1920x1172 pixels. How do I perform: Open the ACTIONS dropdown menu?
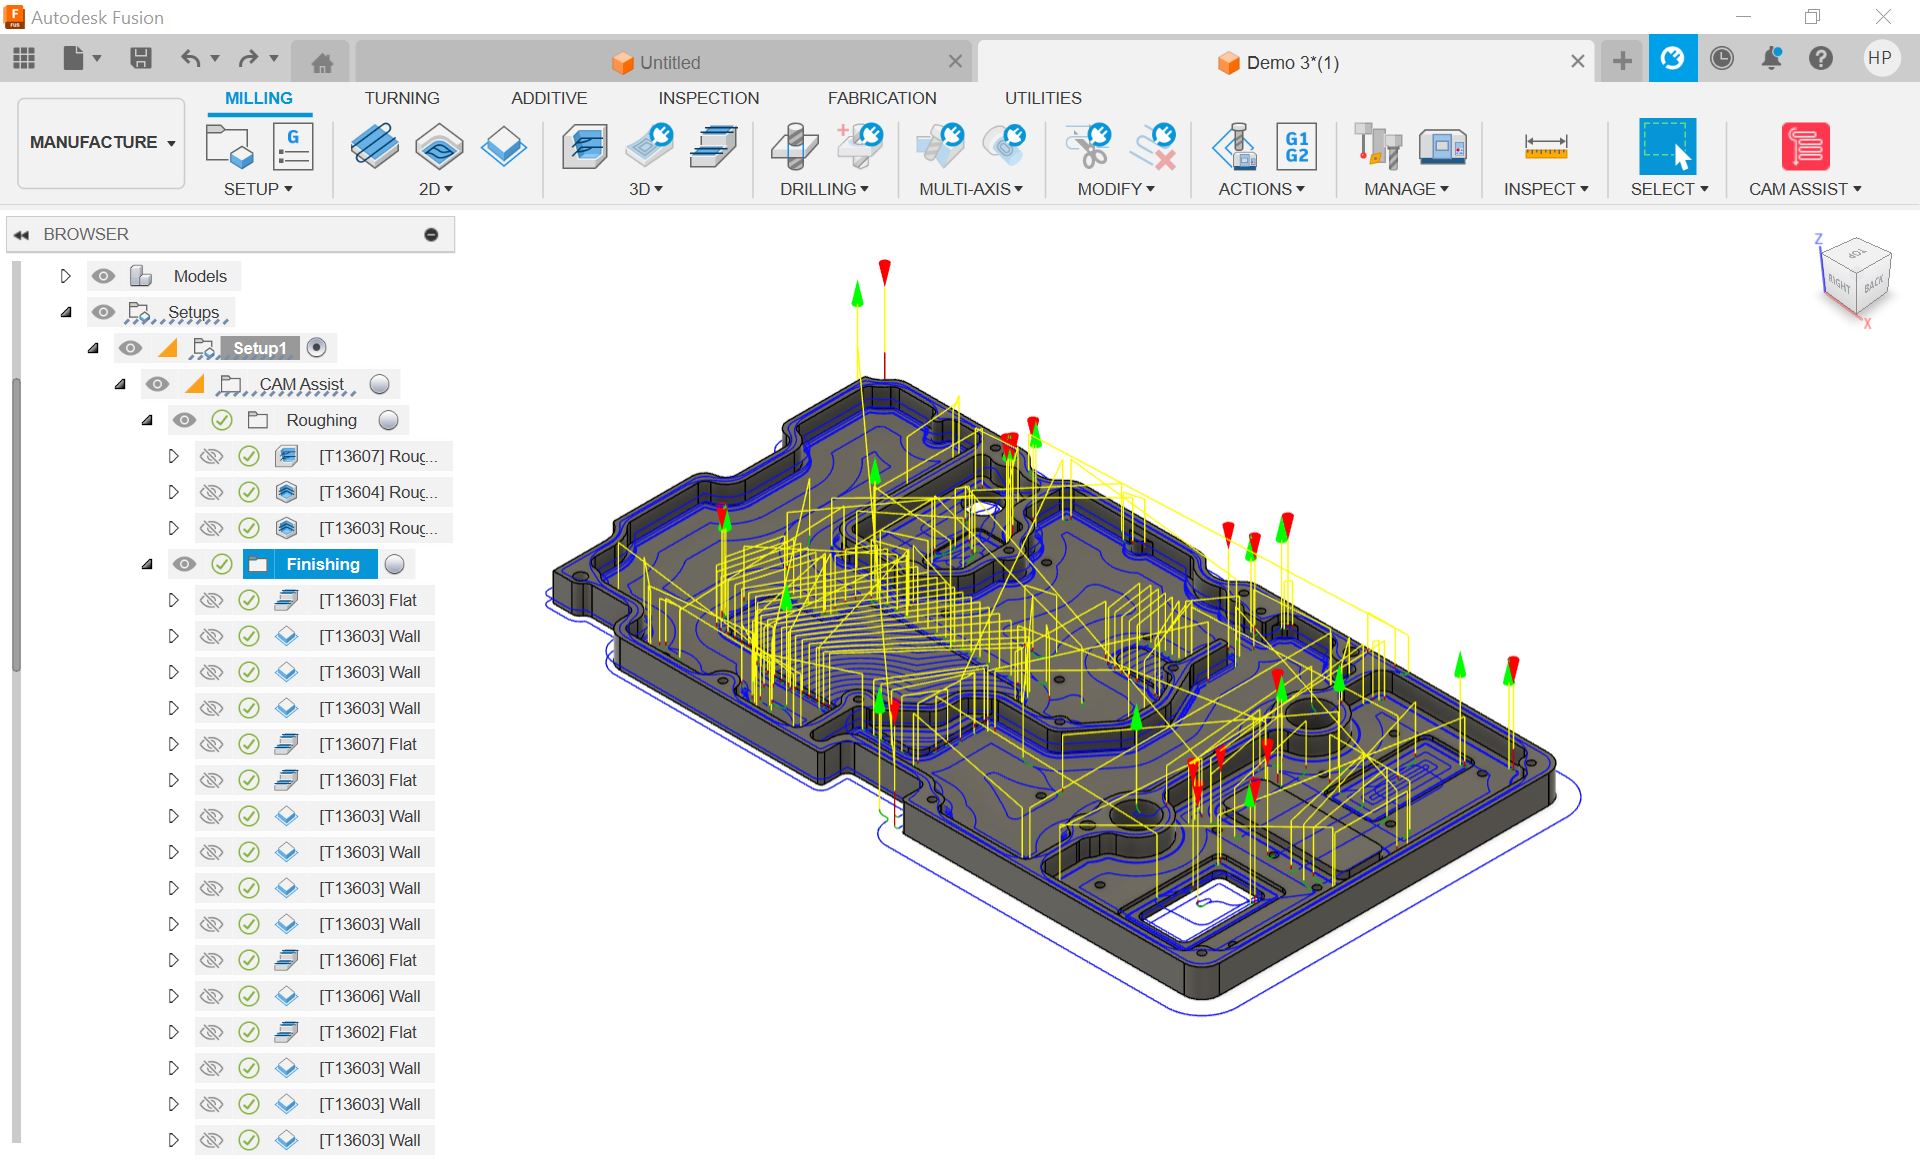(x=1261, y=189)
